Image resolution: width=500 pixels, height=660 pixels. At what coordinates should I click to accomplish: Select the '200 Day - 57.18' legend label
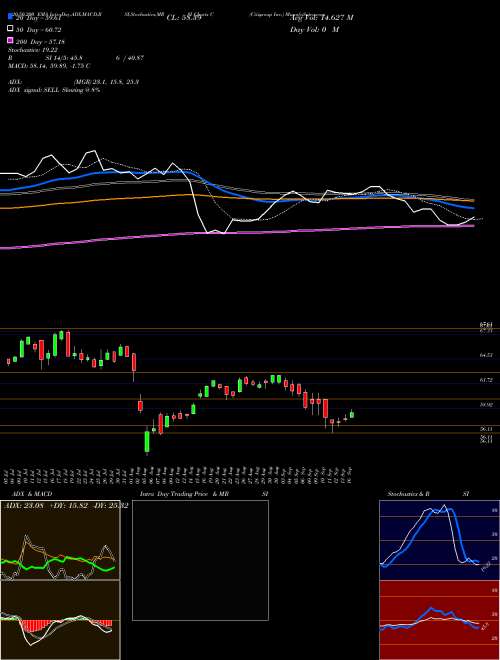(x=40, y=42)
